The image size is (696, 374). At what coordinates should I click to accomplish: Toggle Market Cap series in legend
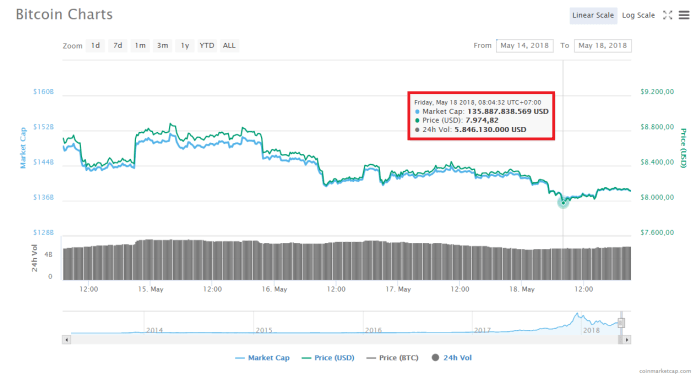(x=262, y=358)
